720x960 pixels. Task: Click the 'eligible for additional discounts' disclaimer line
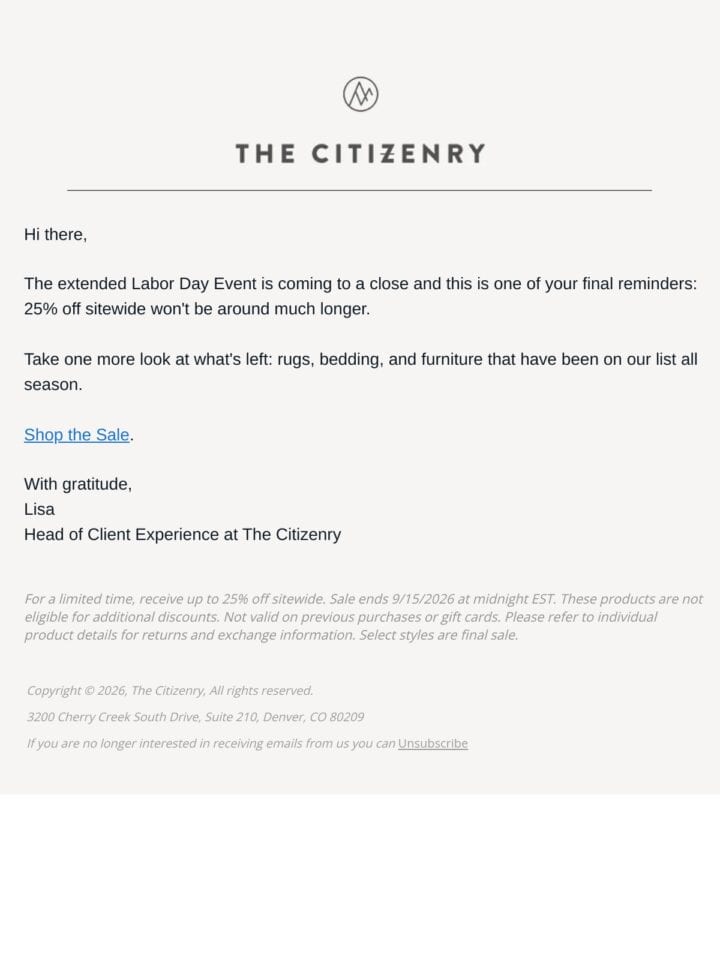click(x=341, y=617)
